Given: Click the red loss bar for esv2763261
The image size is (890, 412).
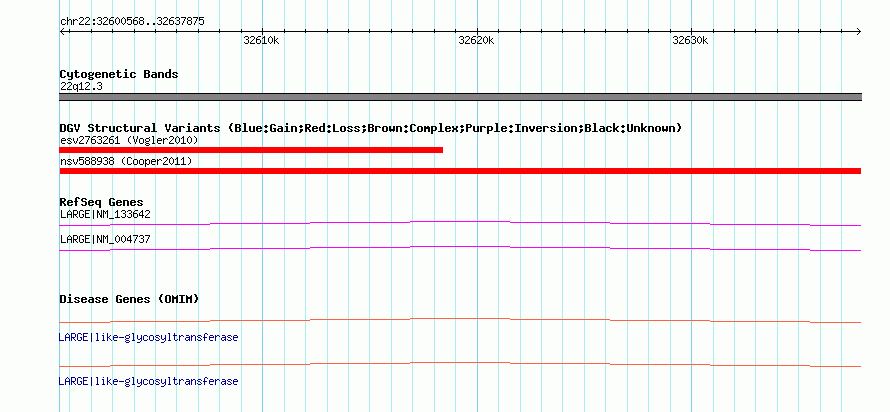Looking at the screenshot, I should 251,150.
